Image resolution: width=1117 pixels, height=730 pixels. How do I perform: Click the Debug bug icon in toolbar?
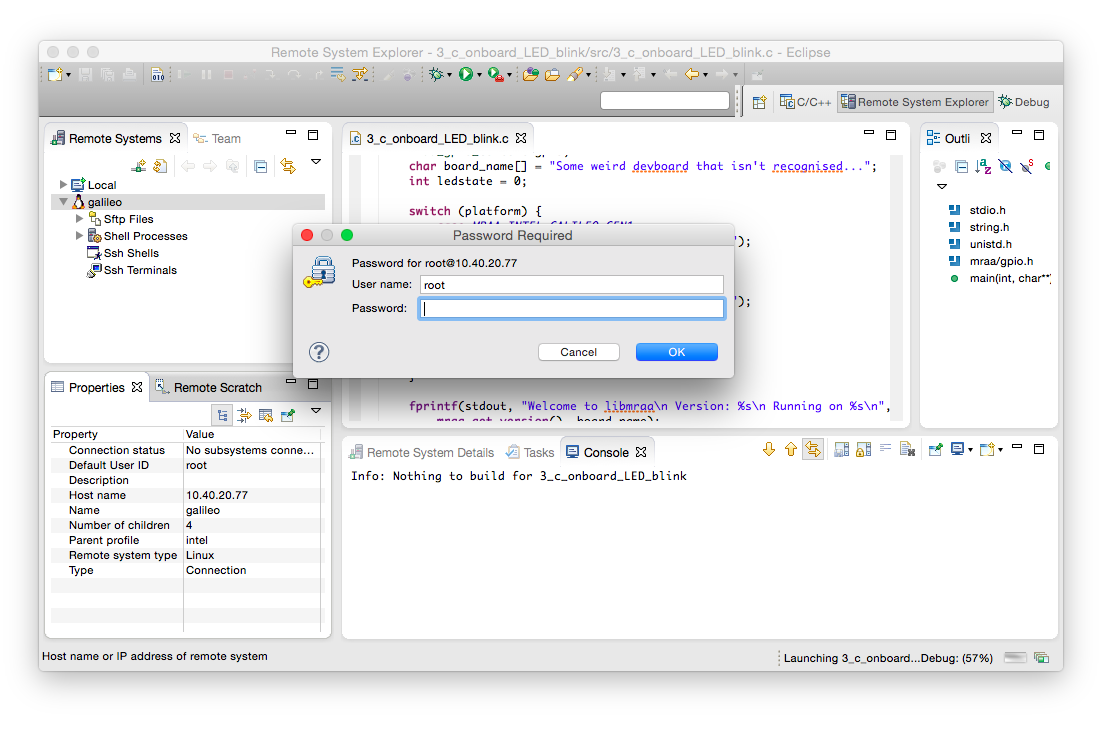436,74
